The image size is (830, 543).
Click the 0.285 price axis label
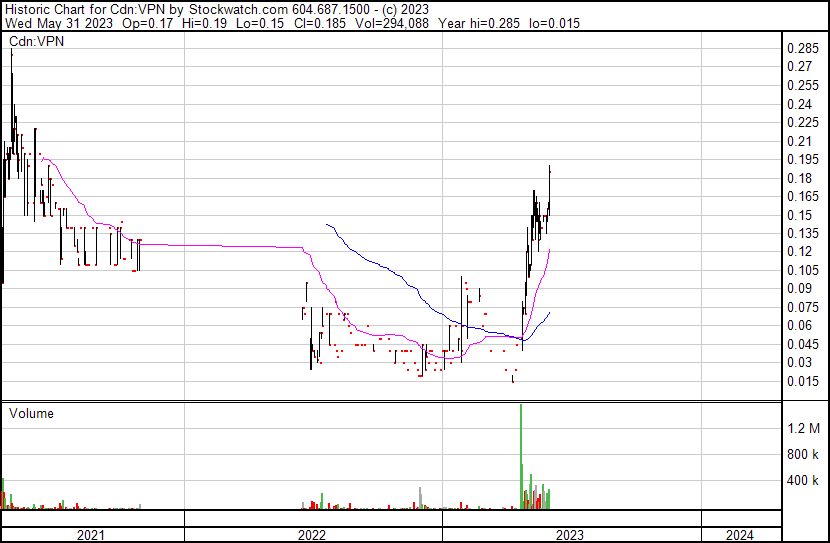click(803, 49)
